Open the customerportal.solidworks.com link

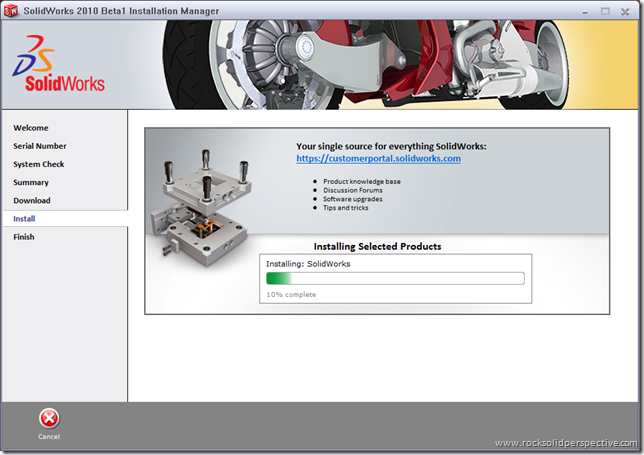[378, 159]
